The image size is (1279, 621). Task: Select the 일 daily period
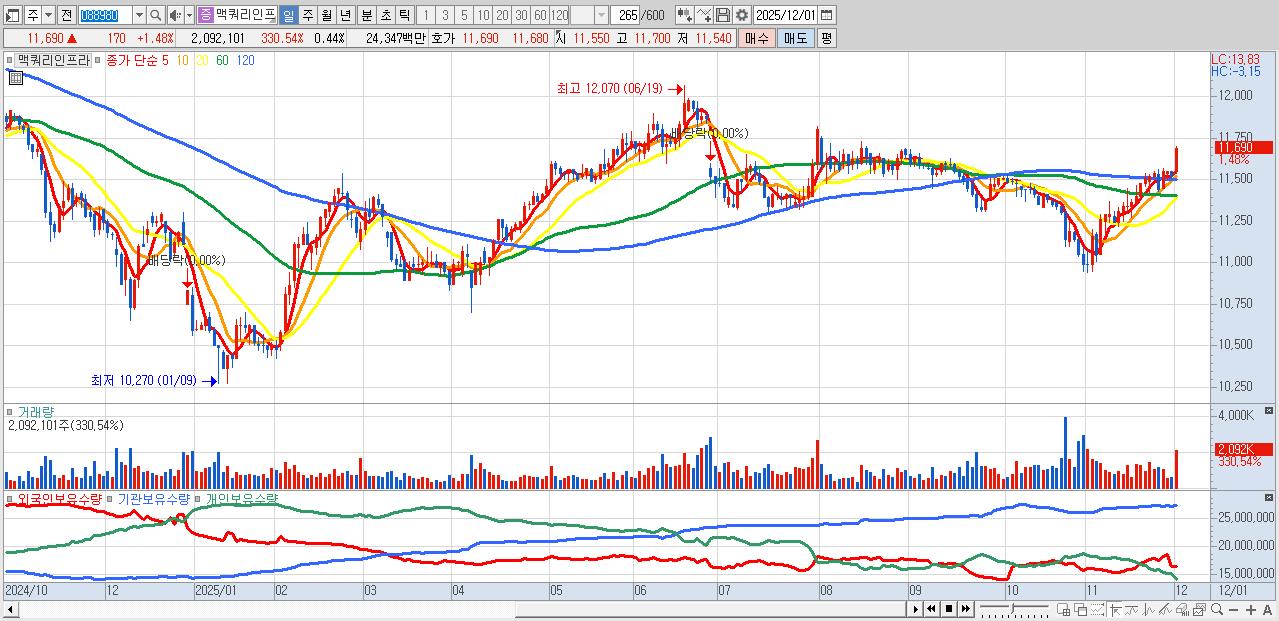(288, 15)
